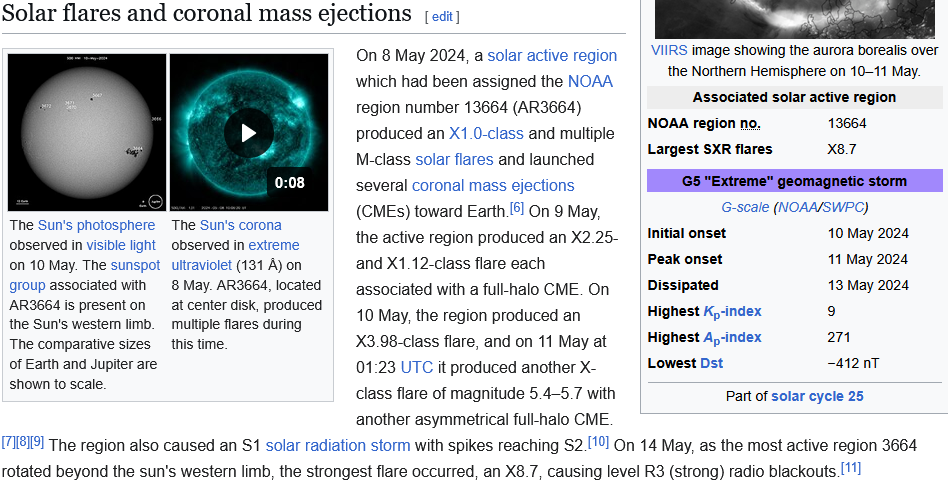Jump to citation 10
The width and height of the screenshot is (948, 499).
coord(599,442)
